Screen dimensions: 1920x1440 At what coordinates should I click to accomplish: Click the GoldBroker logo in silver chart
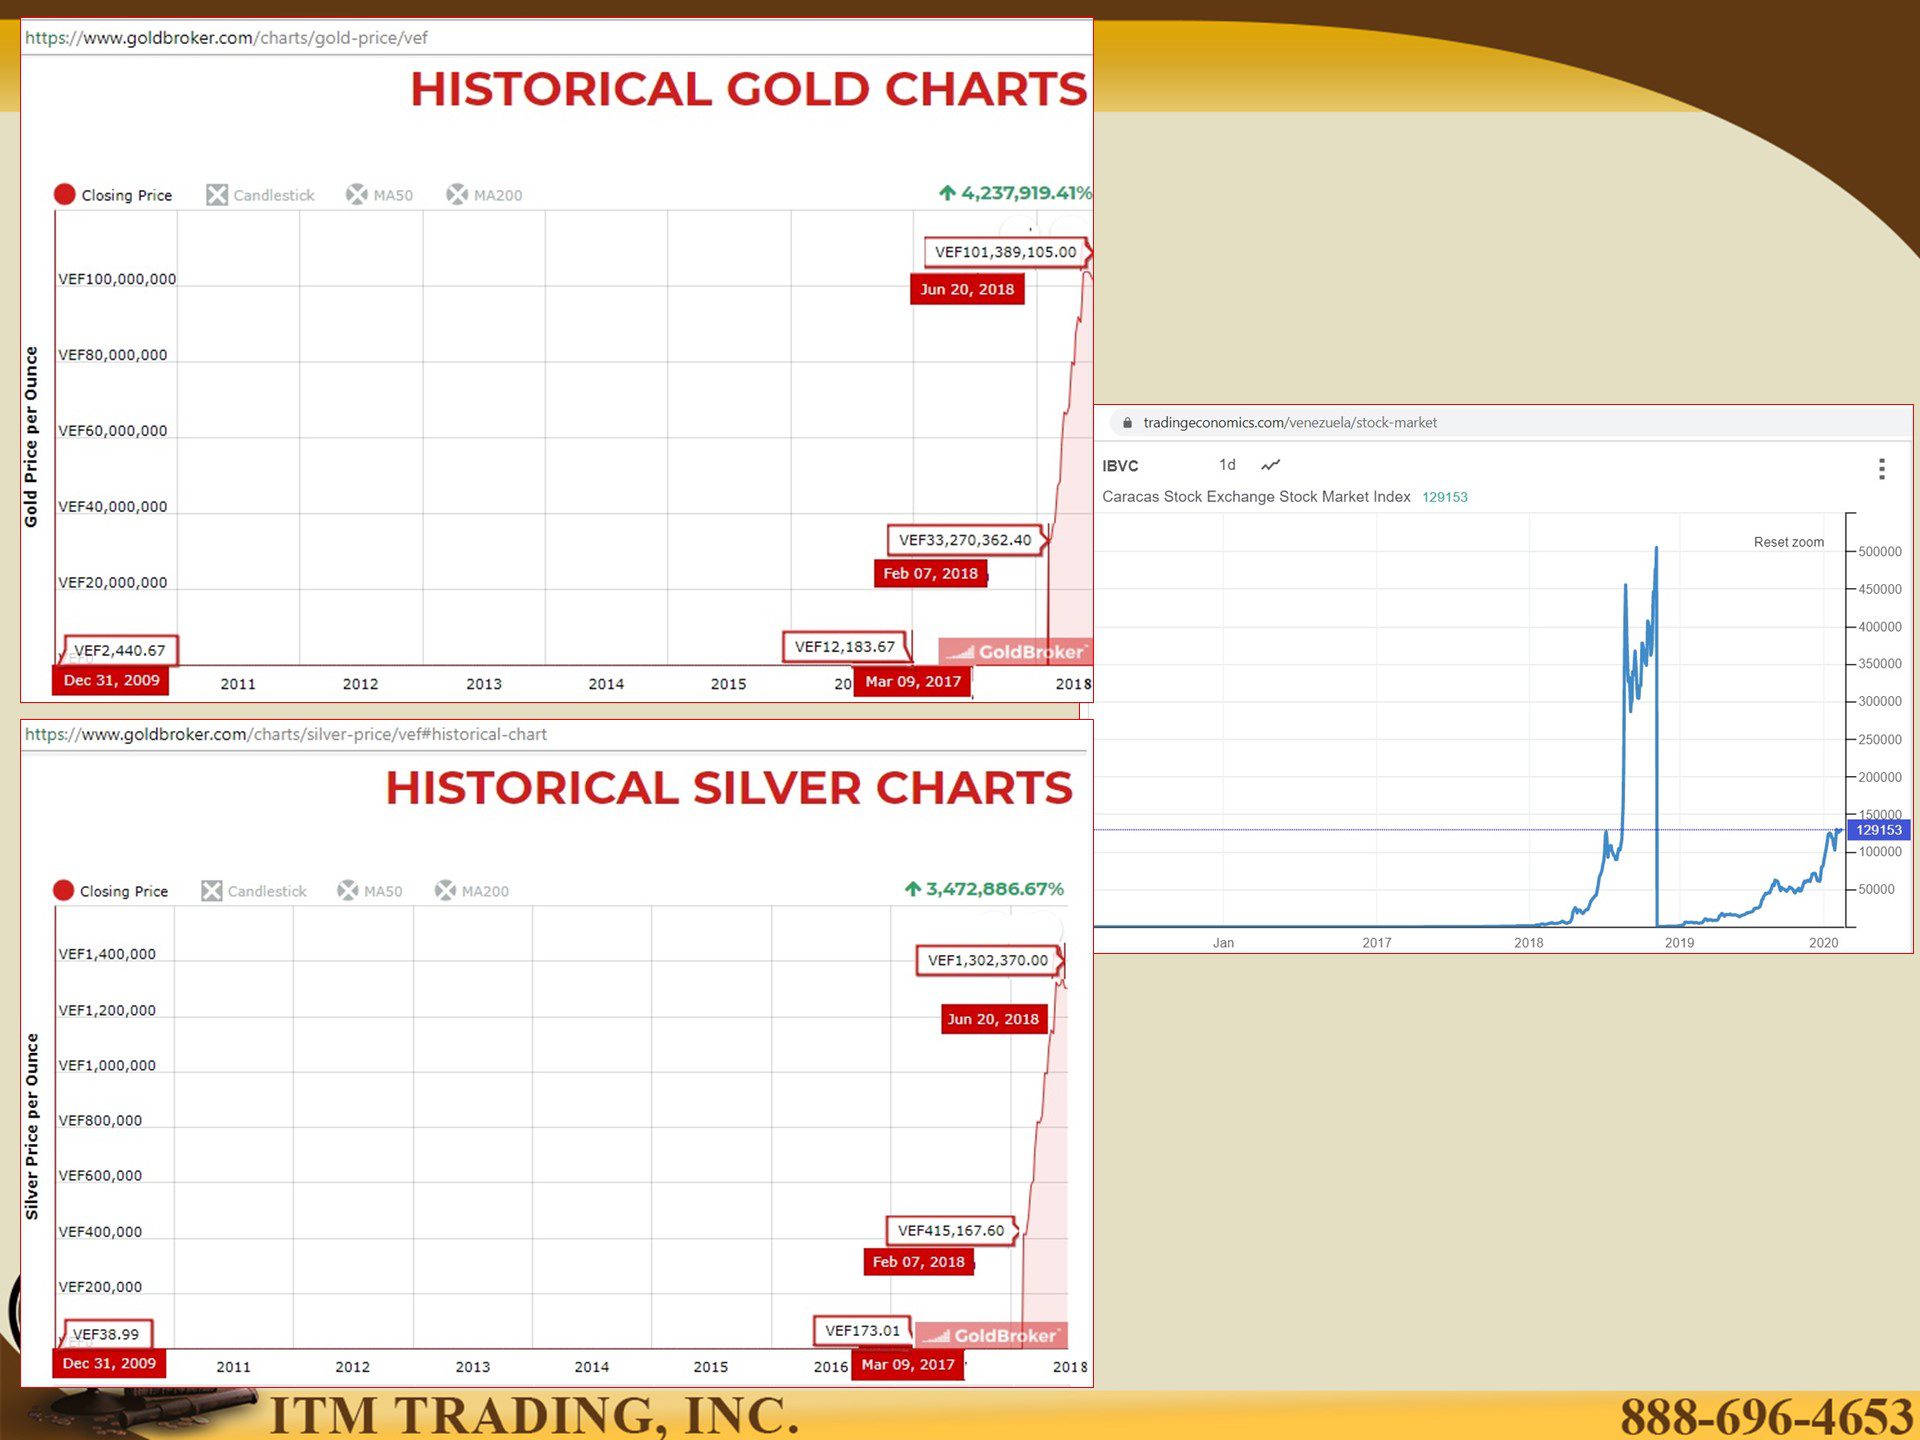[x=992, y=1336]
